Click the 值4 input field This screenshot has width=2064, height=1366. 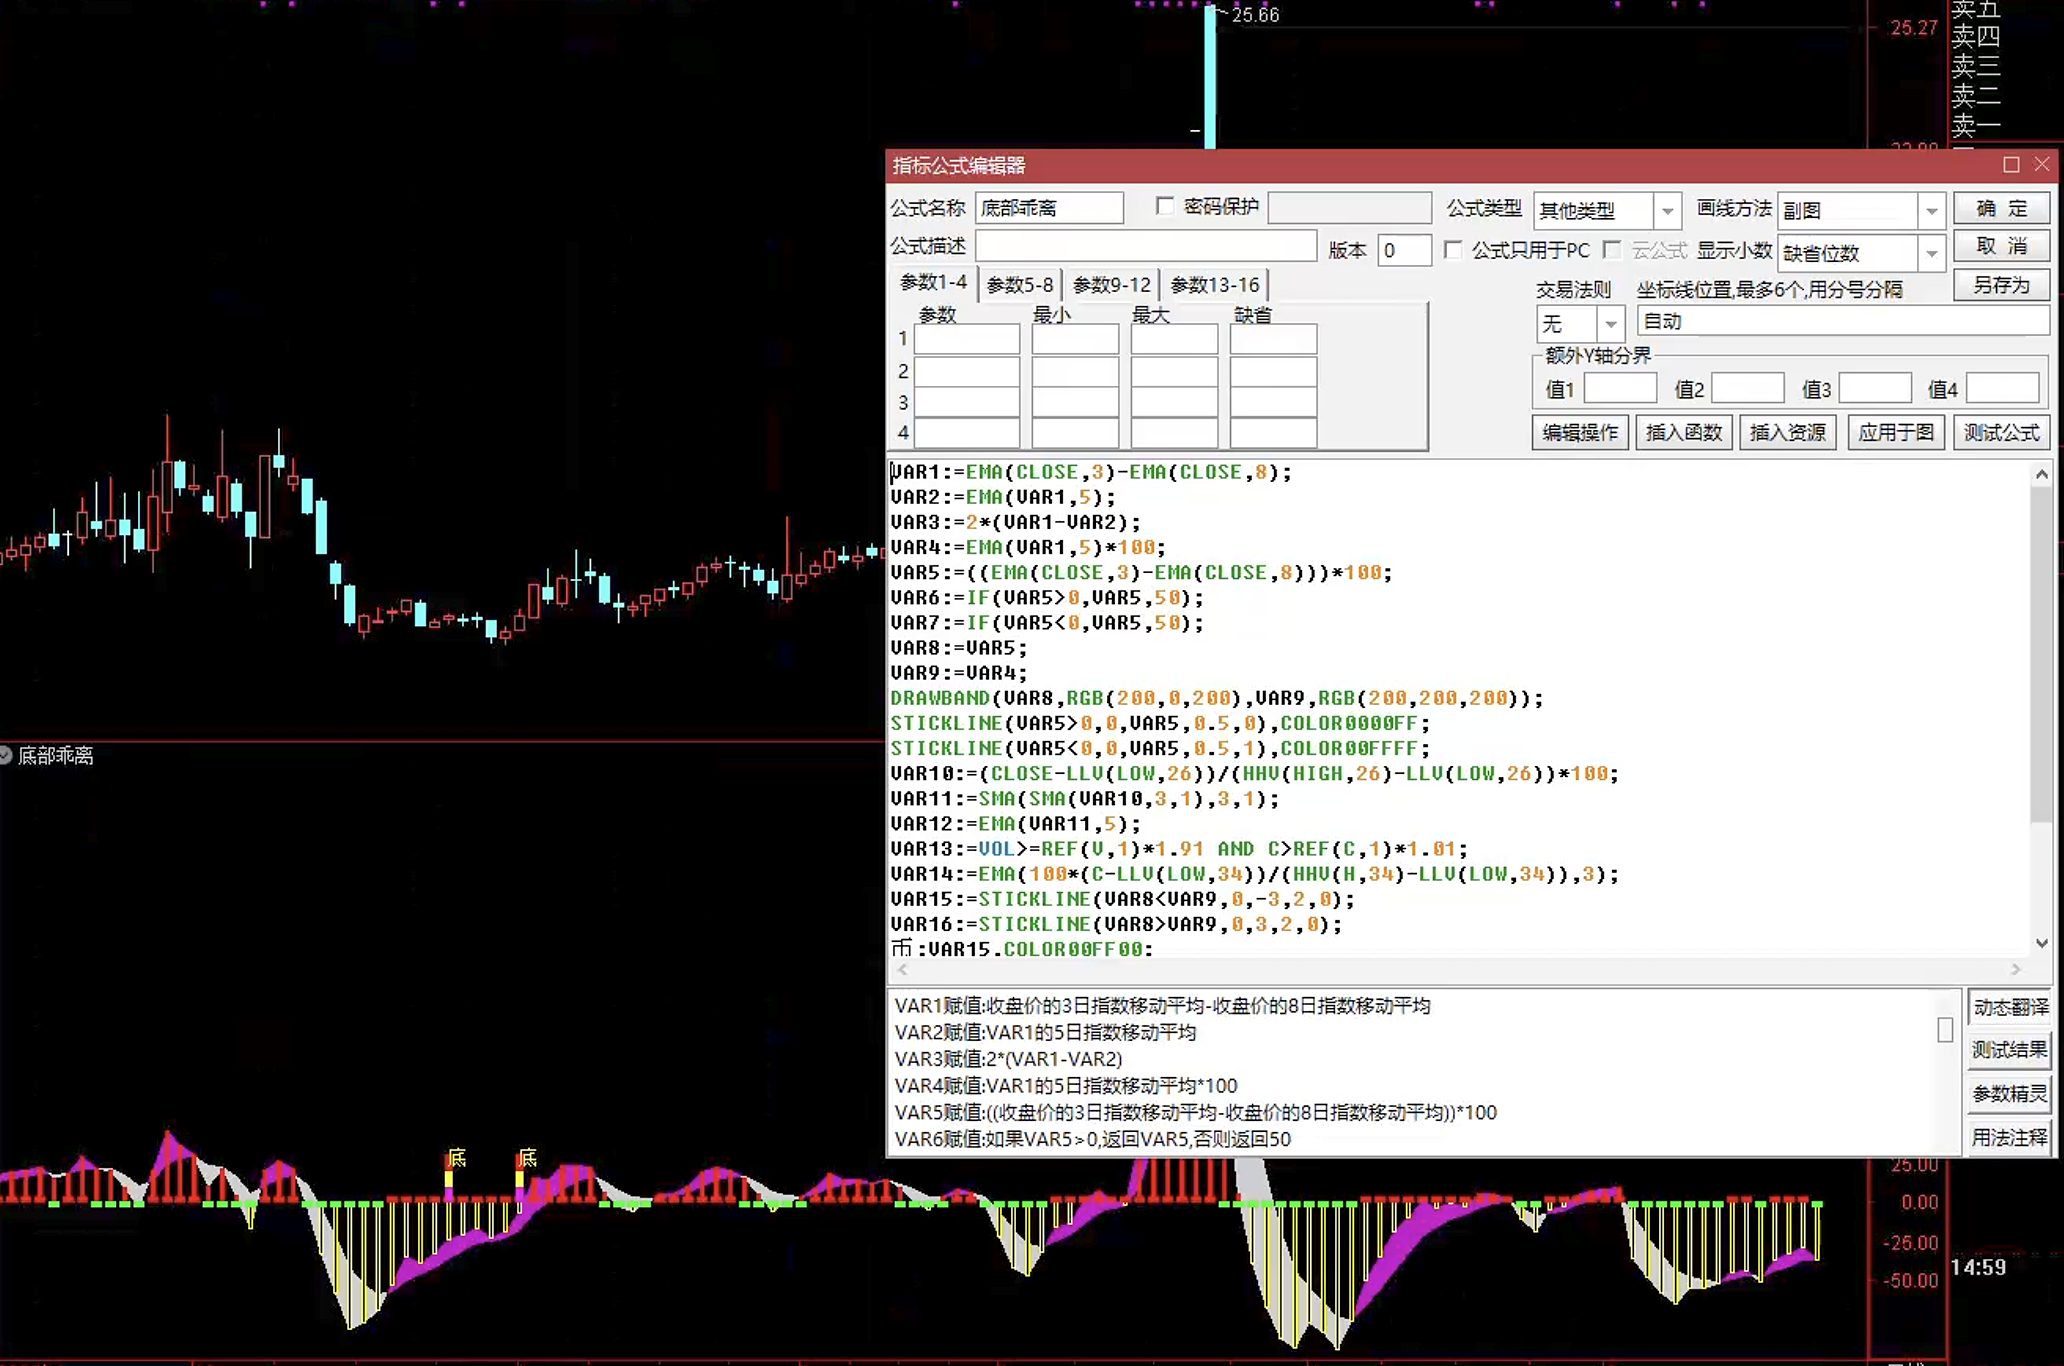pyautogui.click(x=2002, y=388)
